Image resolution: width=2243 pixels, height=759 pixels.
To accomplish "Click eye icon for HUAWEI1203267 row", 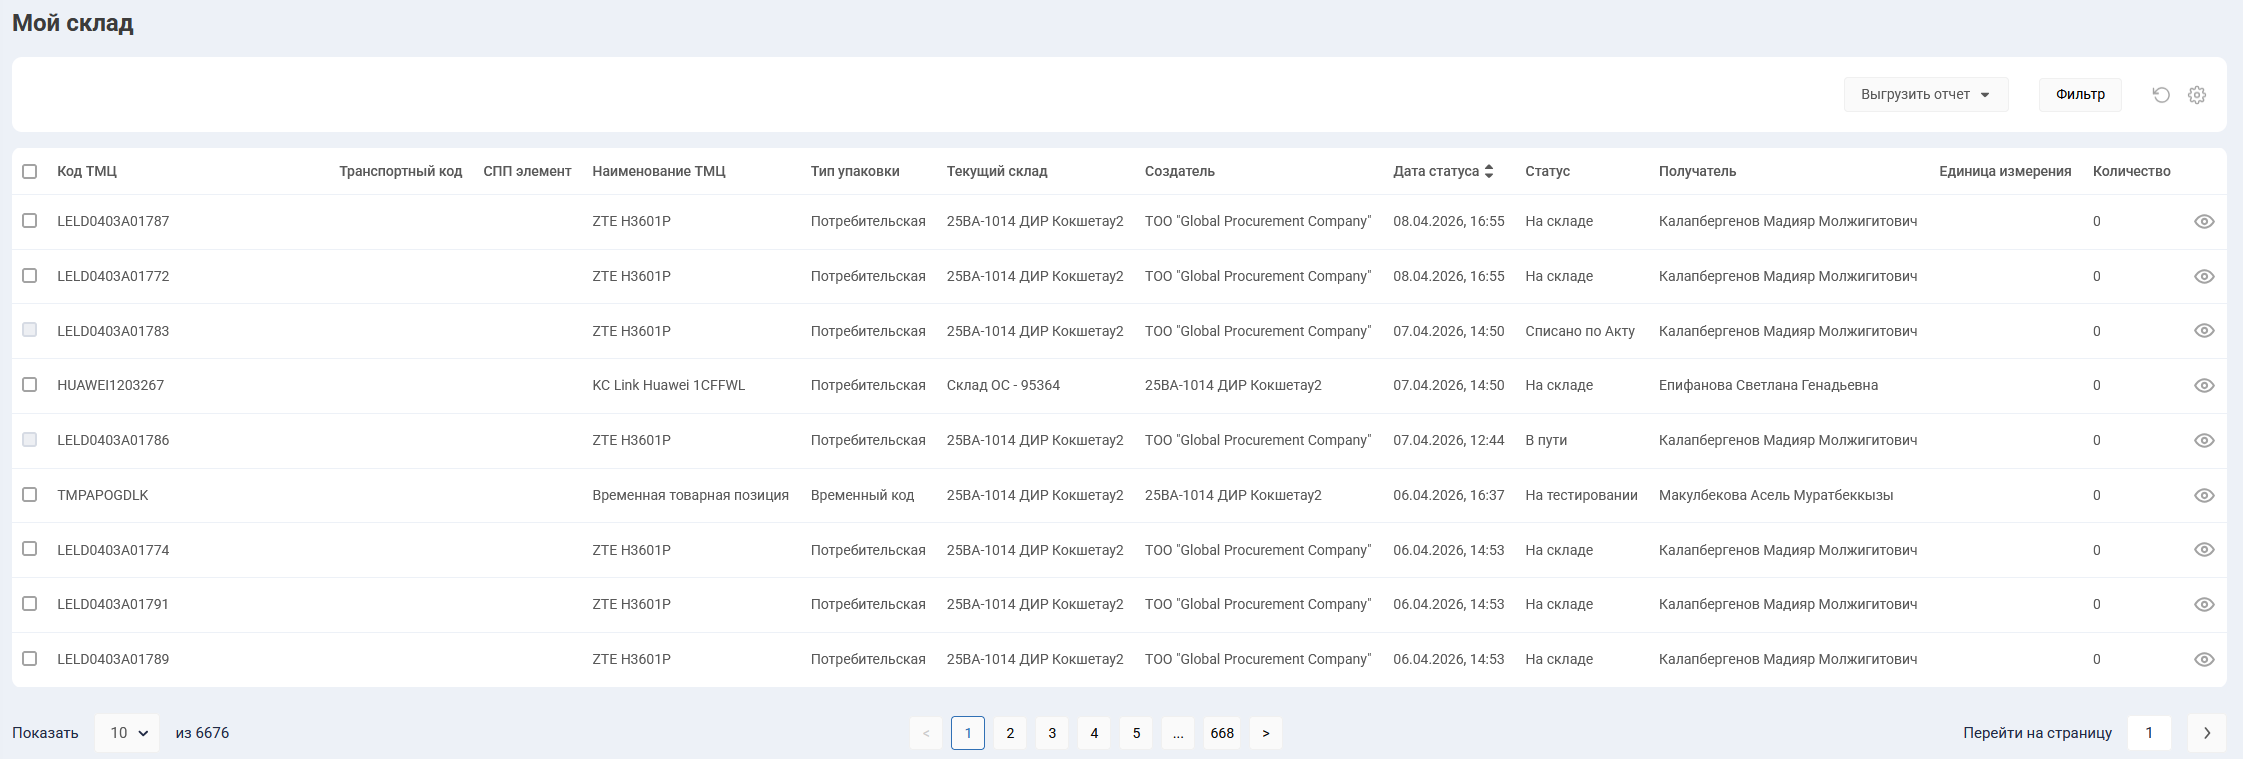I will tap(2204, 386).
